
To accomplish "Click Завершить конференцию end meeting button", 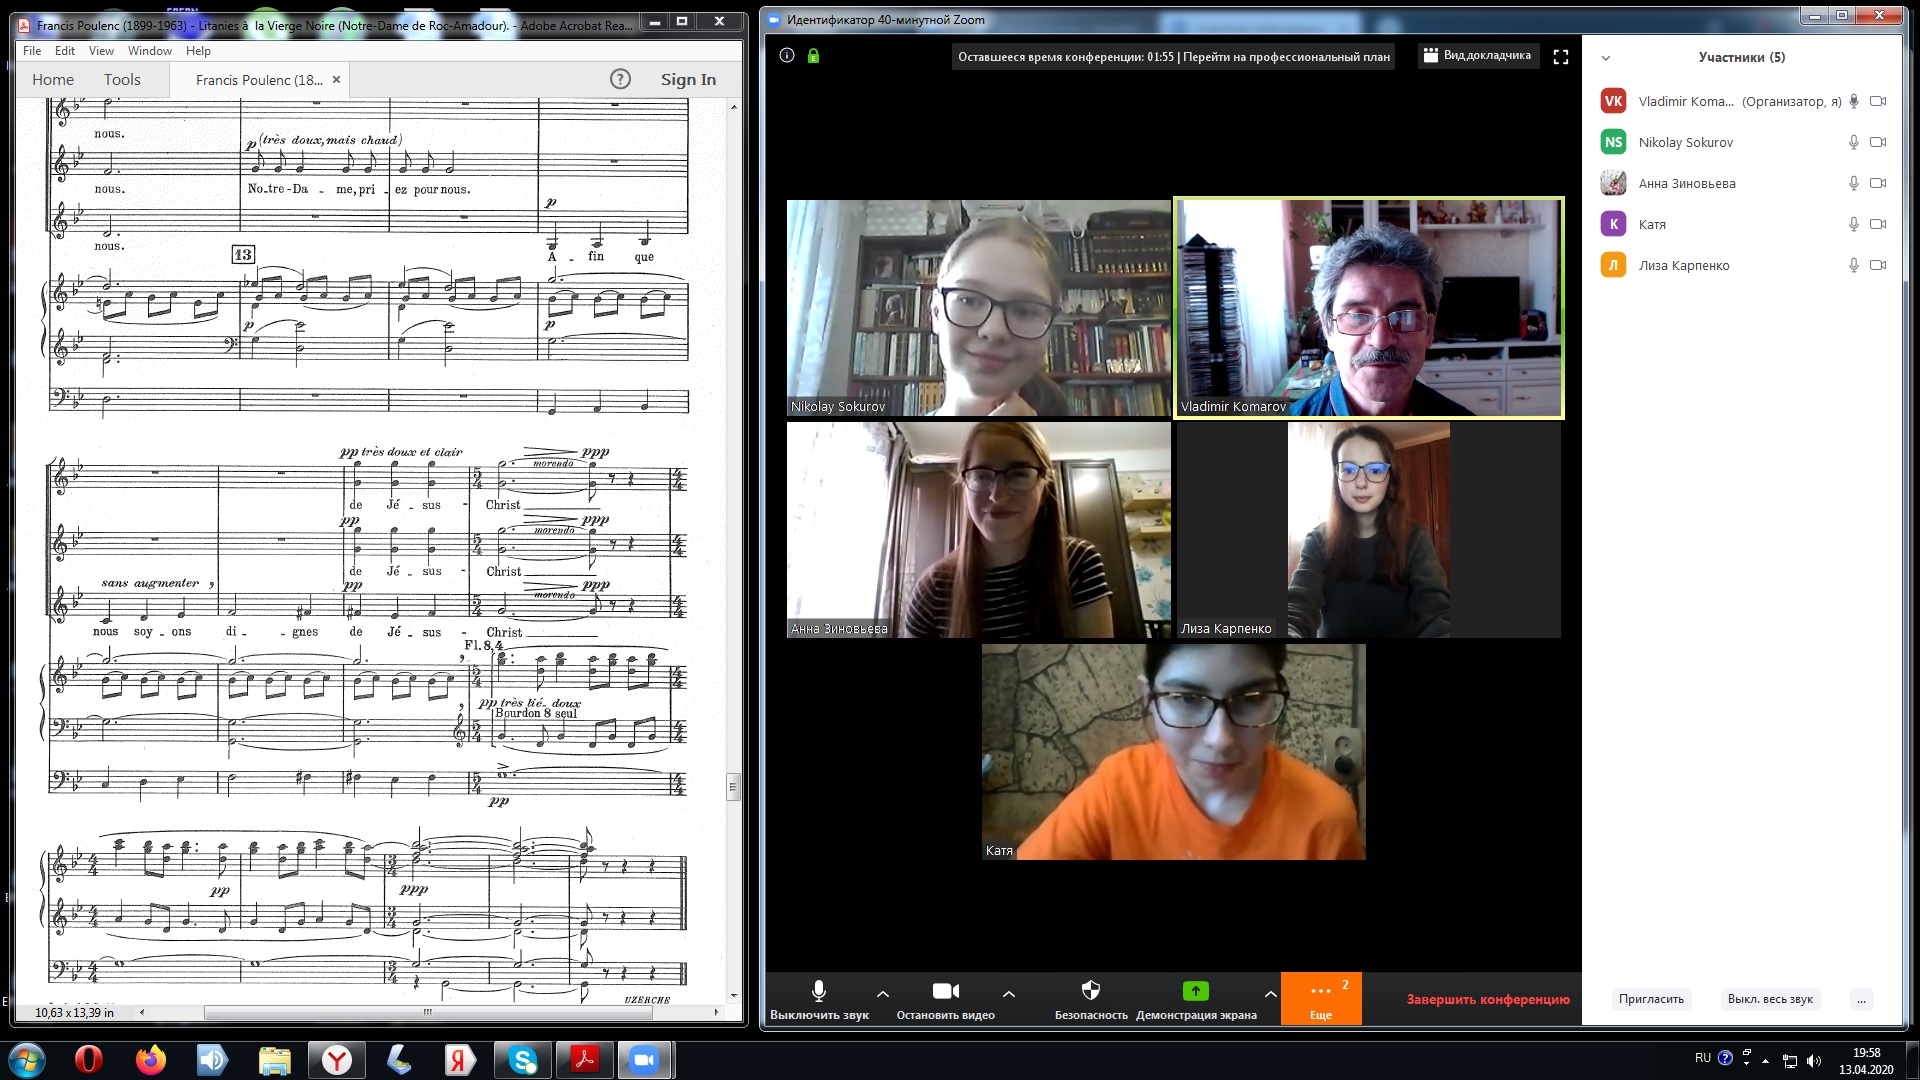I will coord(1488,999).
